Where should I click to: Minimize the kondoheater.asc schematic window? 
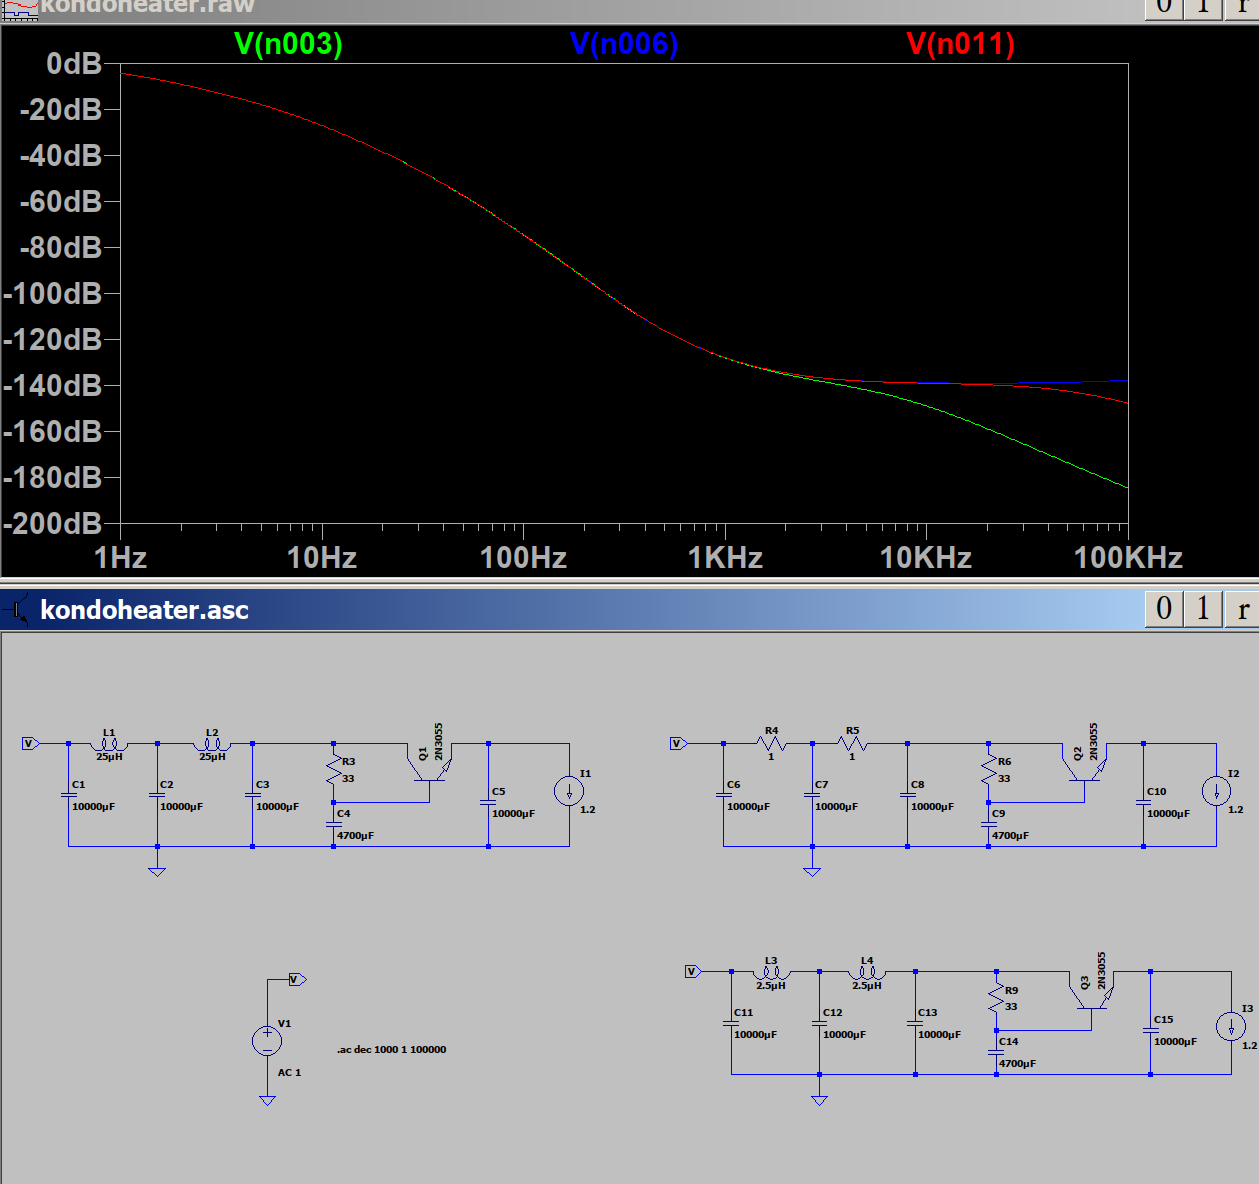(1164, 609)
